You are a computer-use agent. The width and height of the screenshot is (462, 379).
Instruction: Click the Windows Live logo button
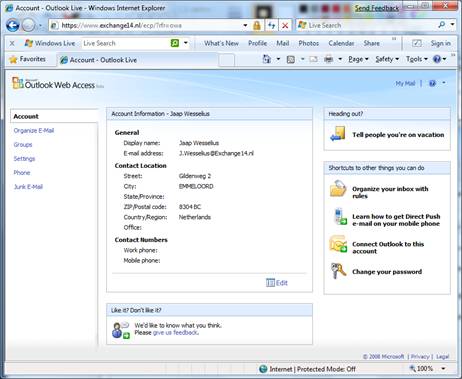pyautogui.click(x=50, y=43)
